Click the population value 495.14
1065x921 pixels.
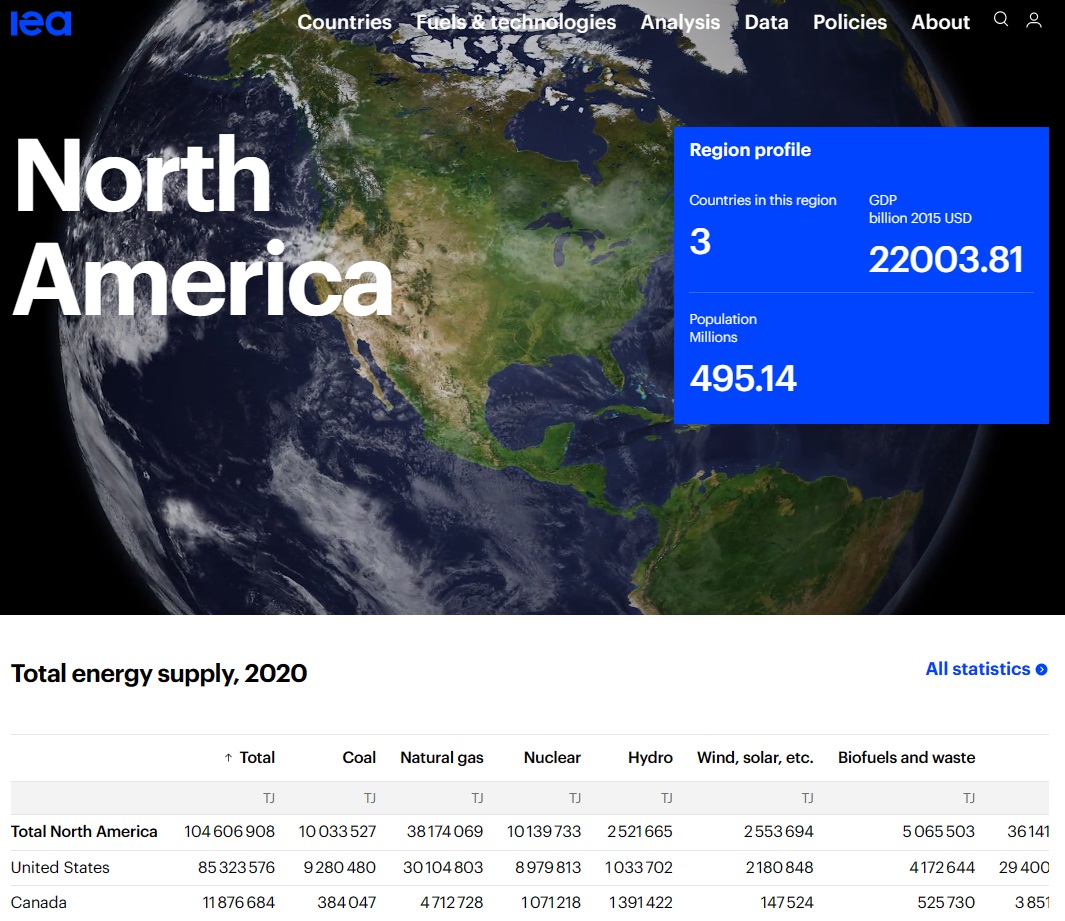point(742,378)
